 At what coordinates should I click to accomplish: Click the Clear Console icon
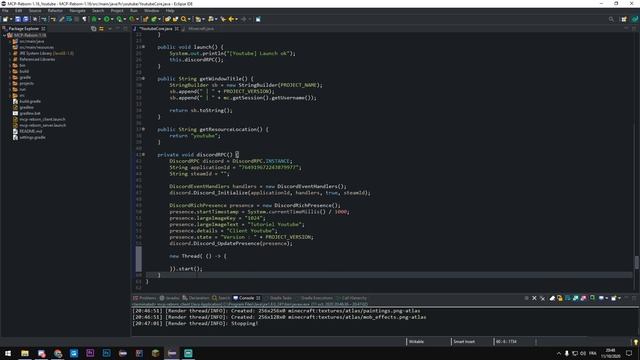(552, 298)
